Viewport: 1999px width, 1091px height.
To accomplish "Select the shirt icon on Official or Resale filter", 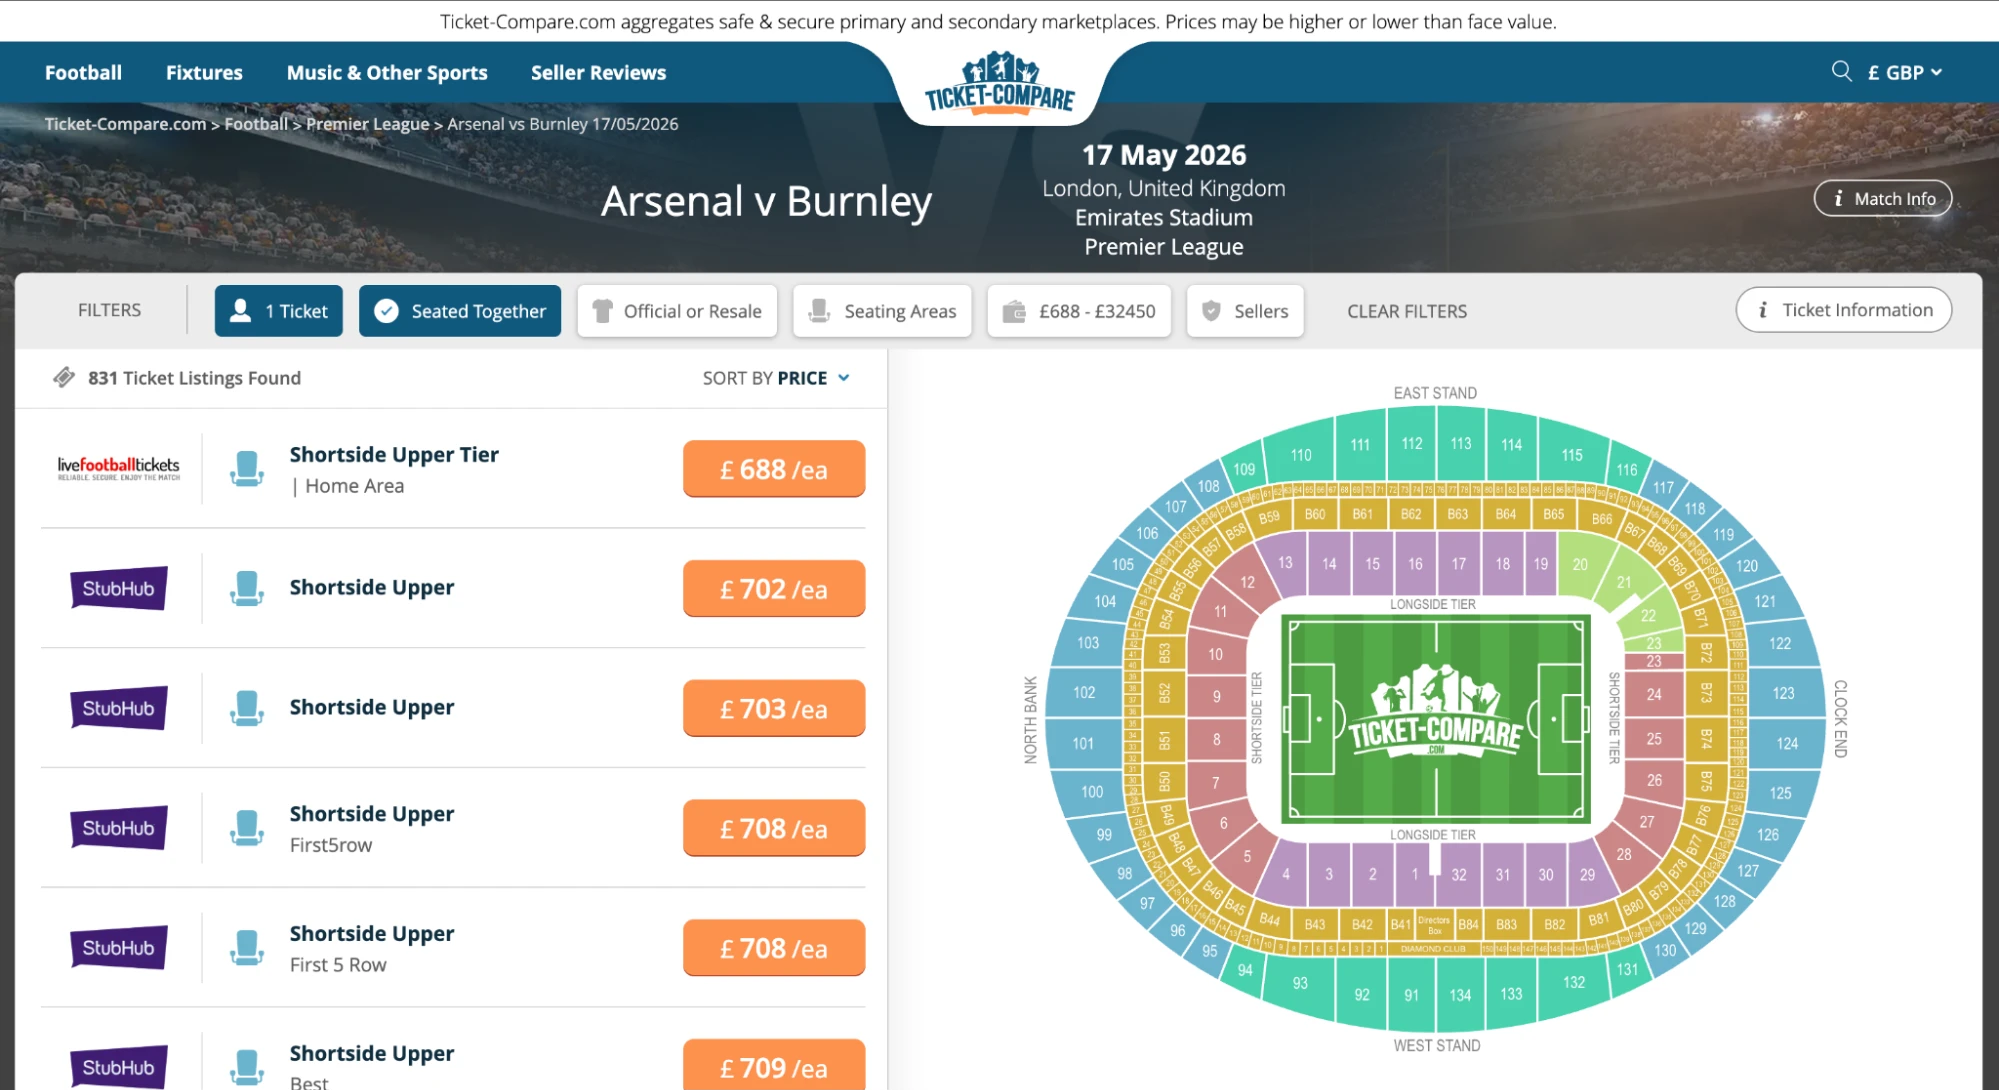I will (601, 310).
